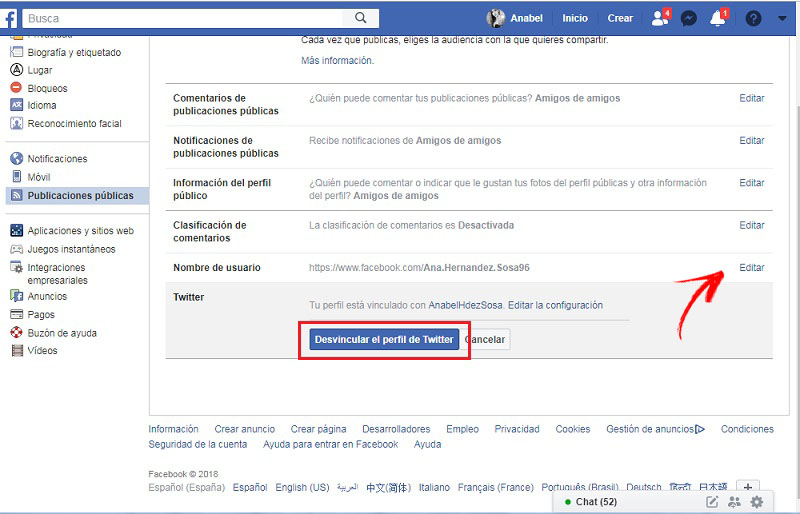Click the Buzón de ayuda lifebuoy icon
Viewport: 800px width, 514px height.
[x=17, y=333]
